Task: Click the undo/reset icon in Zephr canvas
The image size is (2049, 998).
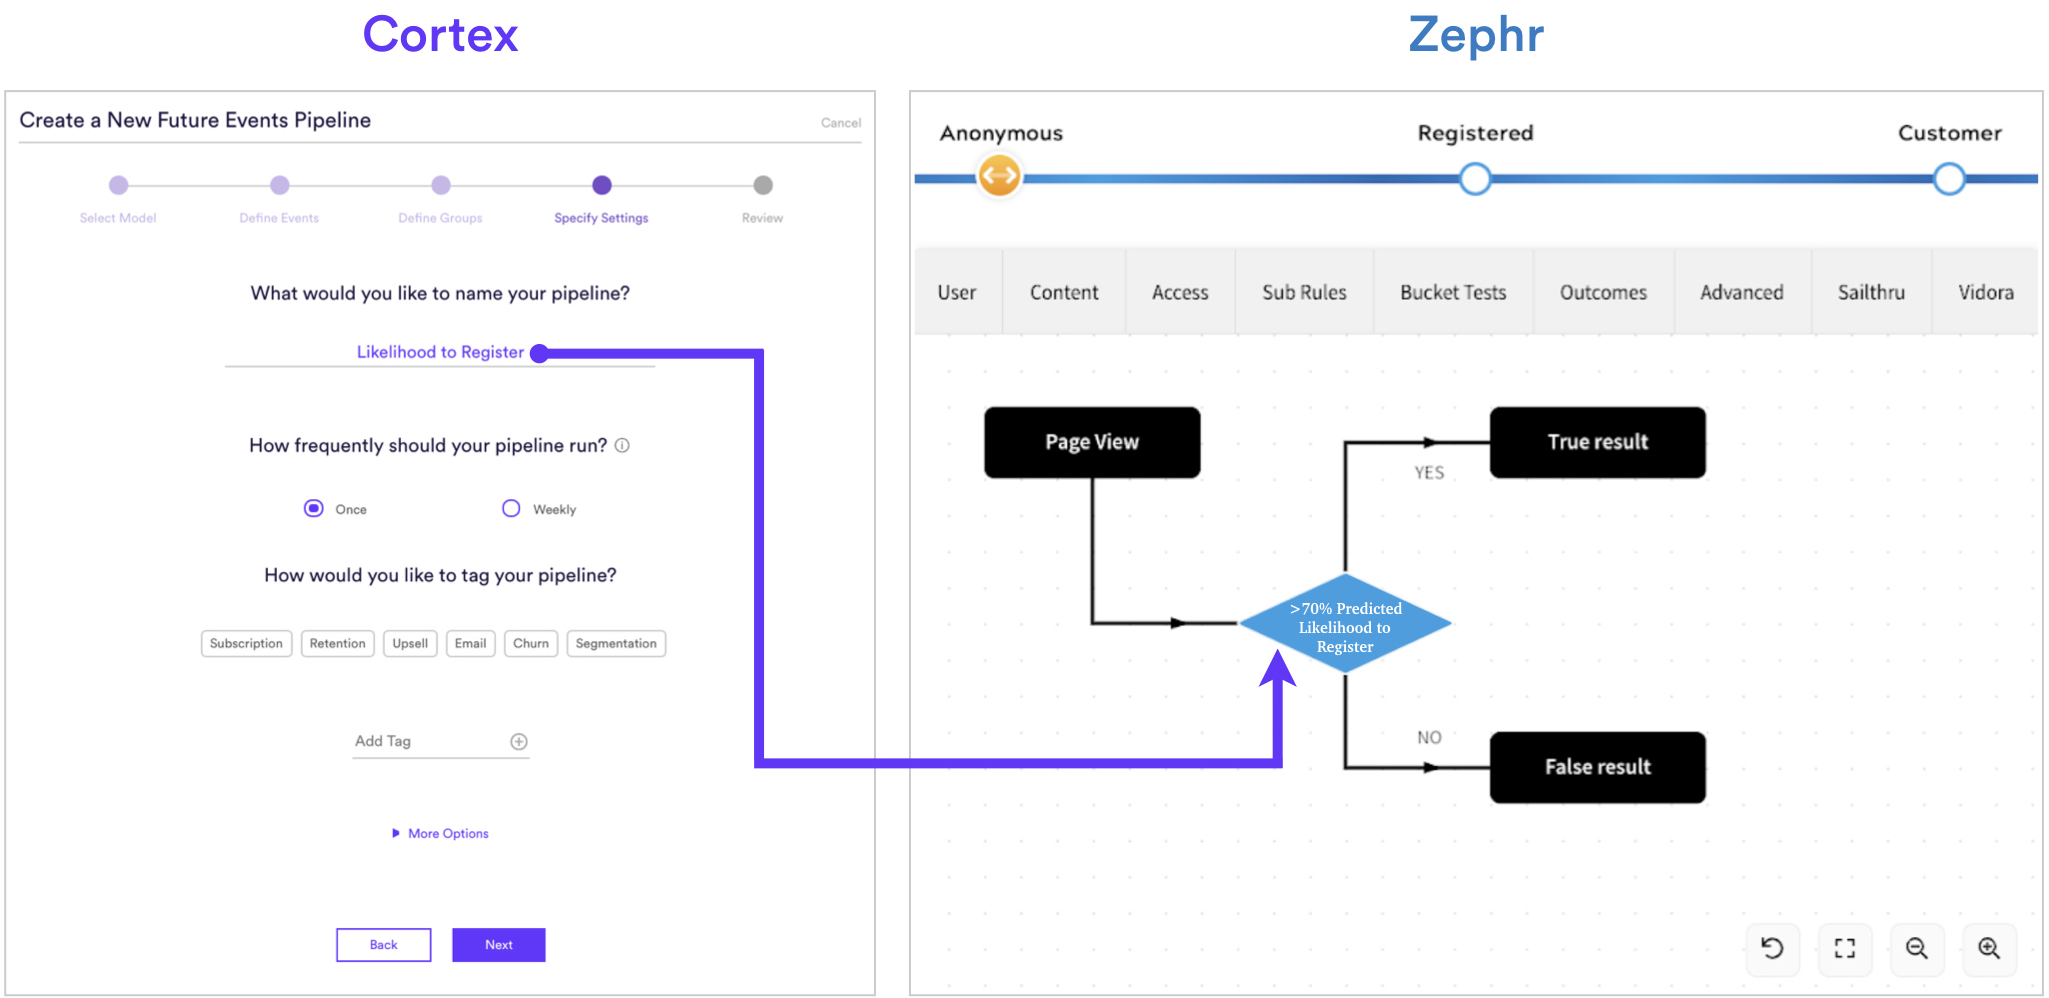Action: (1772, 948)
